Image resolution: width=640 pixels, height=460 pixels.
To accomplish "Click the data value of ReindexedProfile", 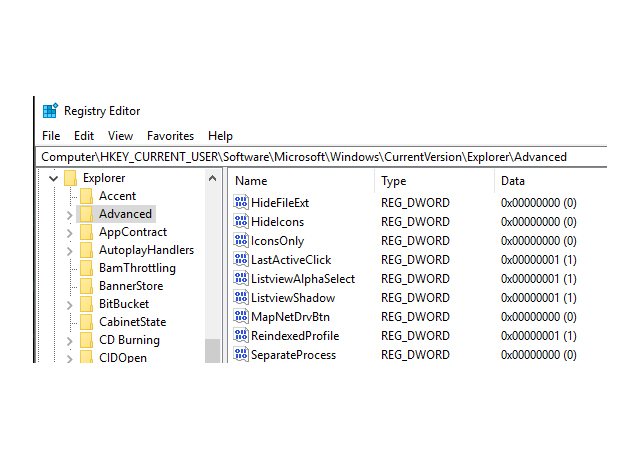I will [x=539, y=336].
